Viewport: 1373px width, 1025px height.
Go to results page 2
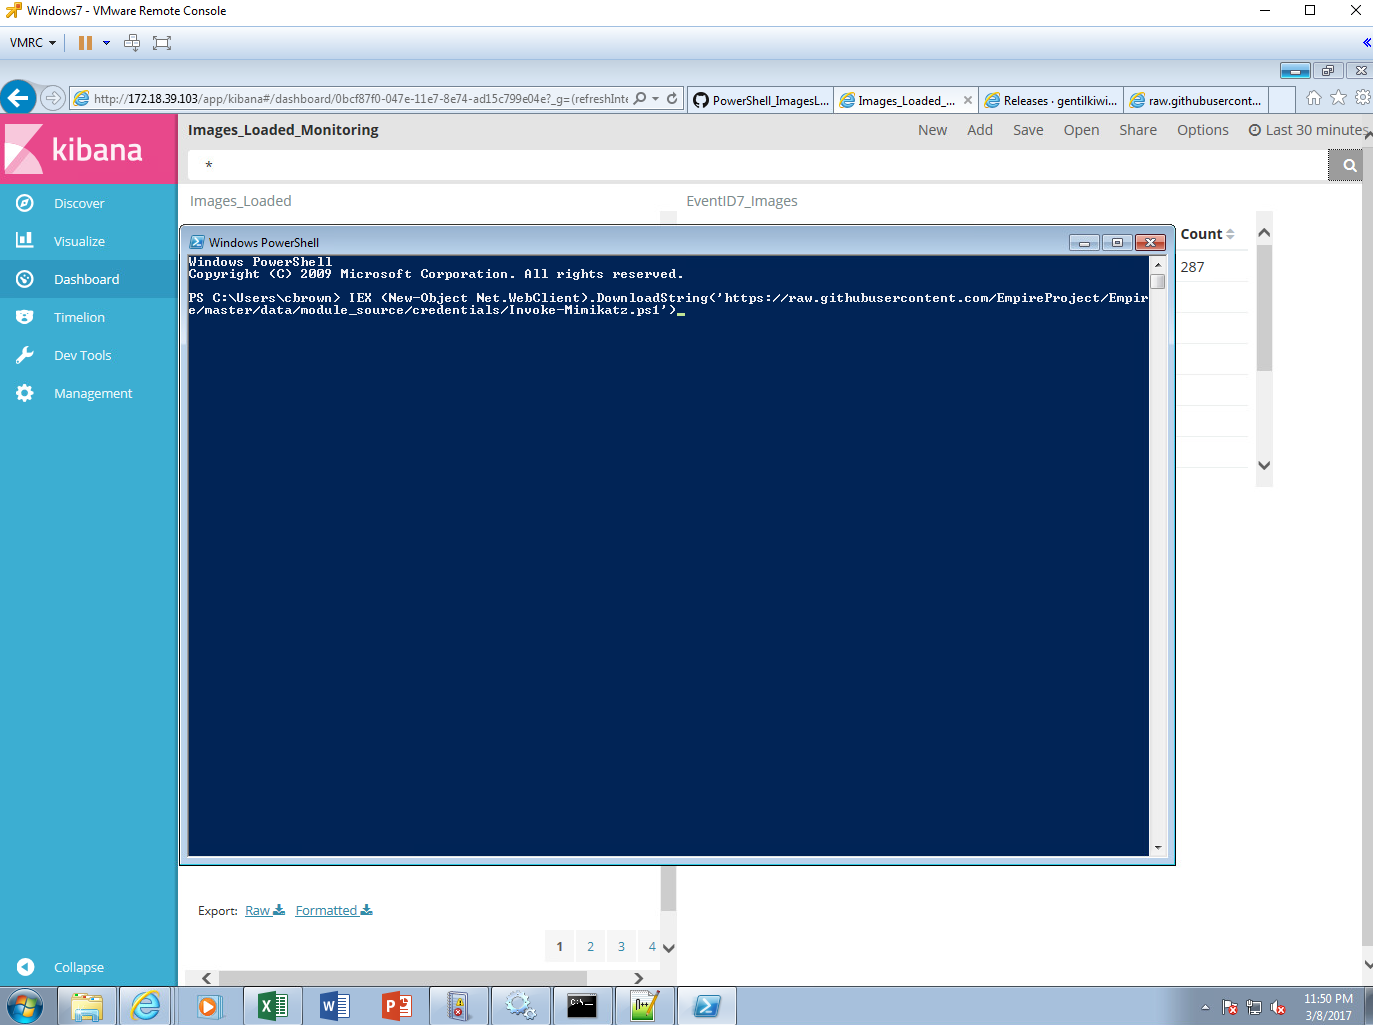click(590, 946)
